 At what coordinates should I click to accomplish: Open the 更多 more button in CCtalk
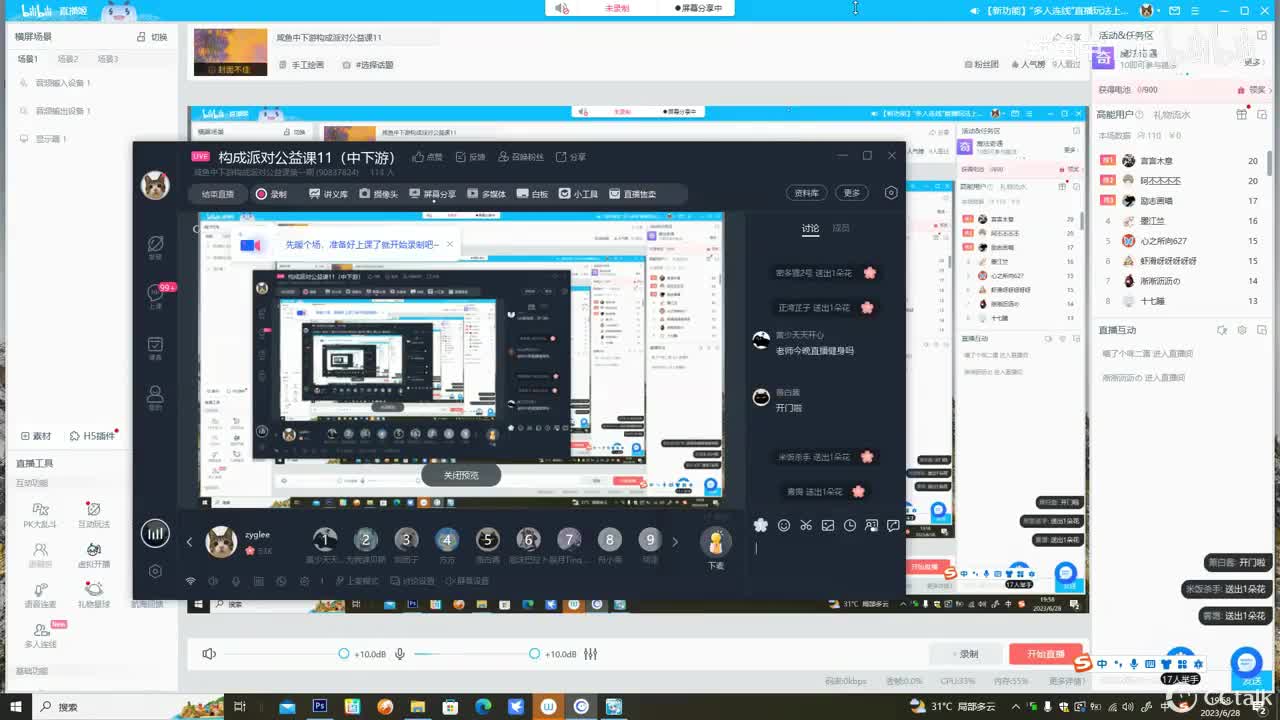[851, 193]
